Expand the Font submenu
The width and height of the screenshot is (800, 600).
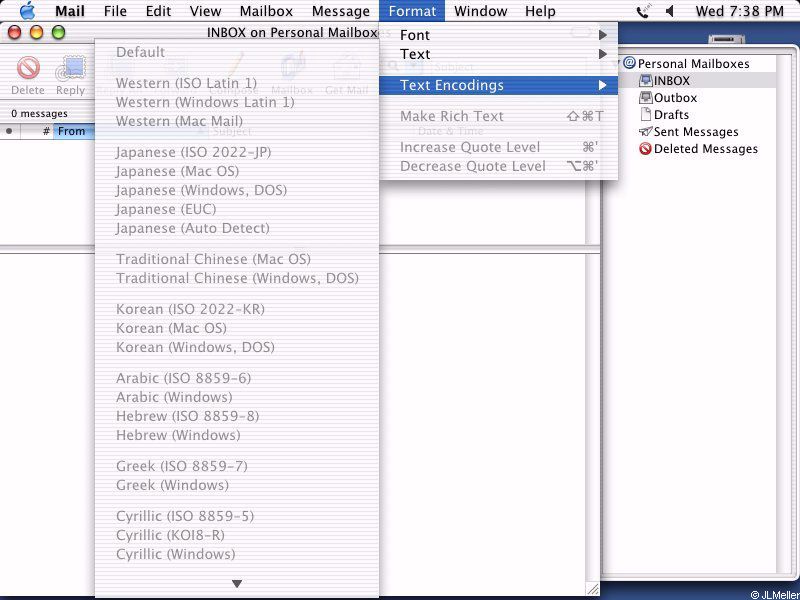pyautogui.click(x=498, y=35)
